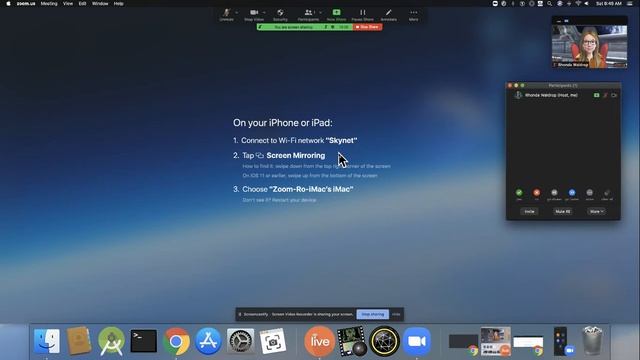The image size is (640, 360).
Task: Open the zoom.us menu
Action: pyautogui.click(x=26, y=4)
